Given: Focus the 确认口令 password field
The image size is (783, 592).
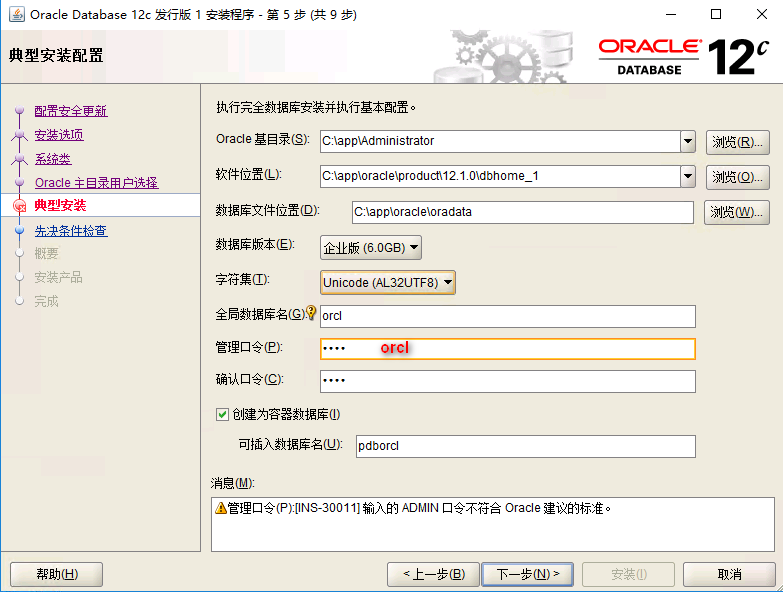Looking at the screenshot, I should pyautogui.click(x=508, y=381).
